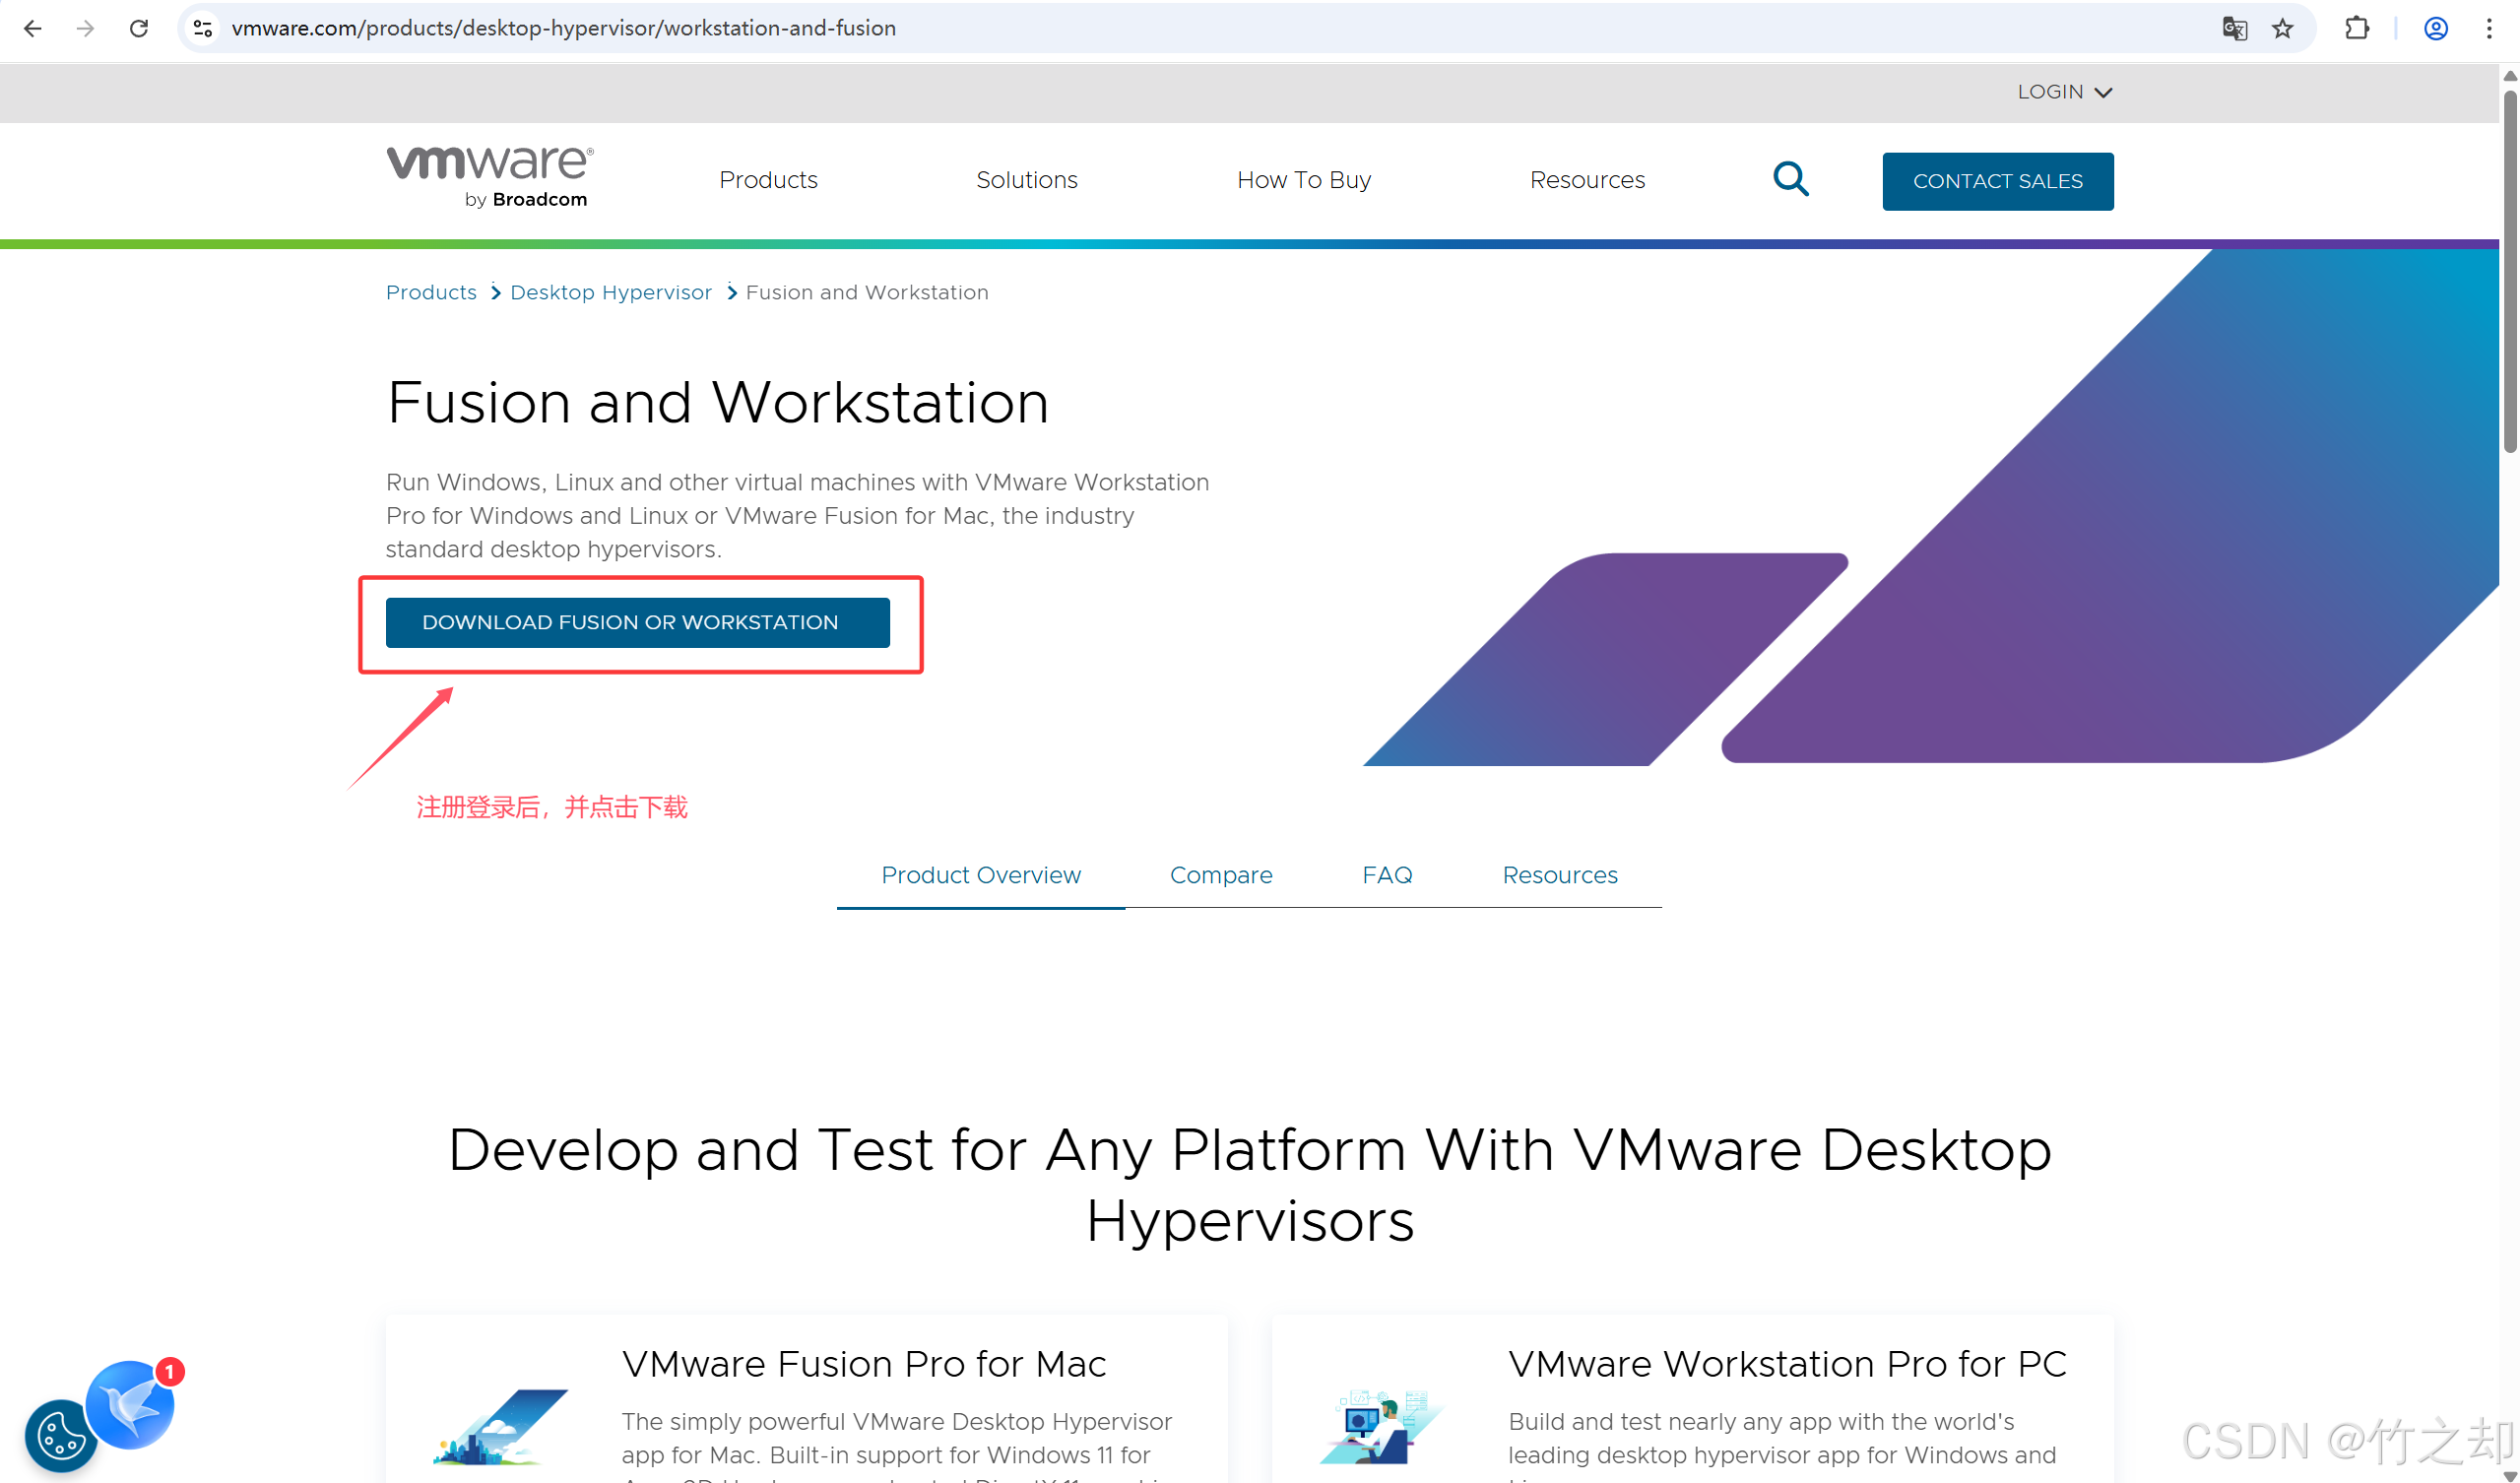Viewport: 2520px width, 1483px height.
Task: Click the Desktop Hypervisor breadcrumb link
Action: click(611, 292)
